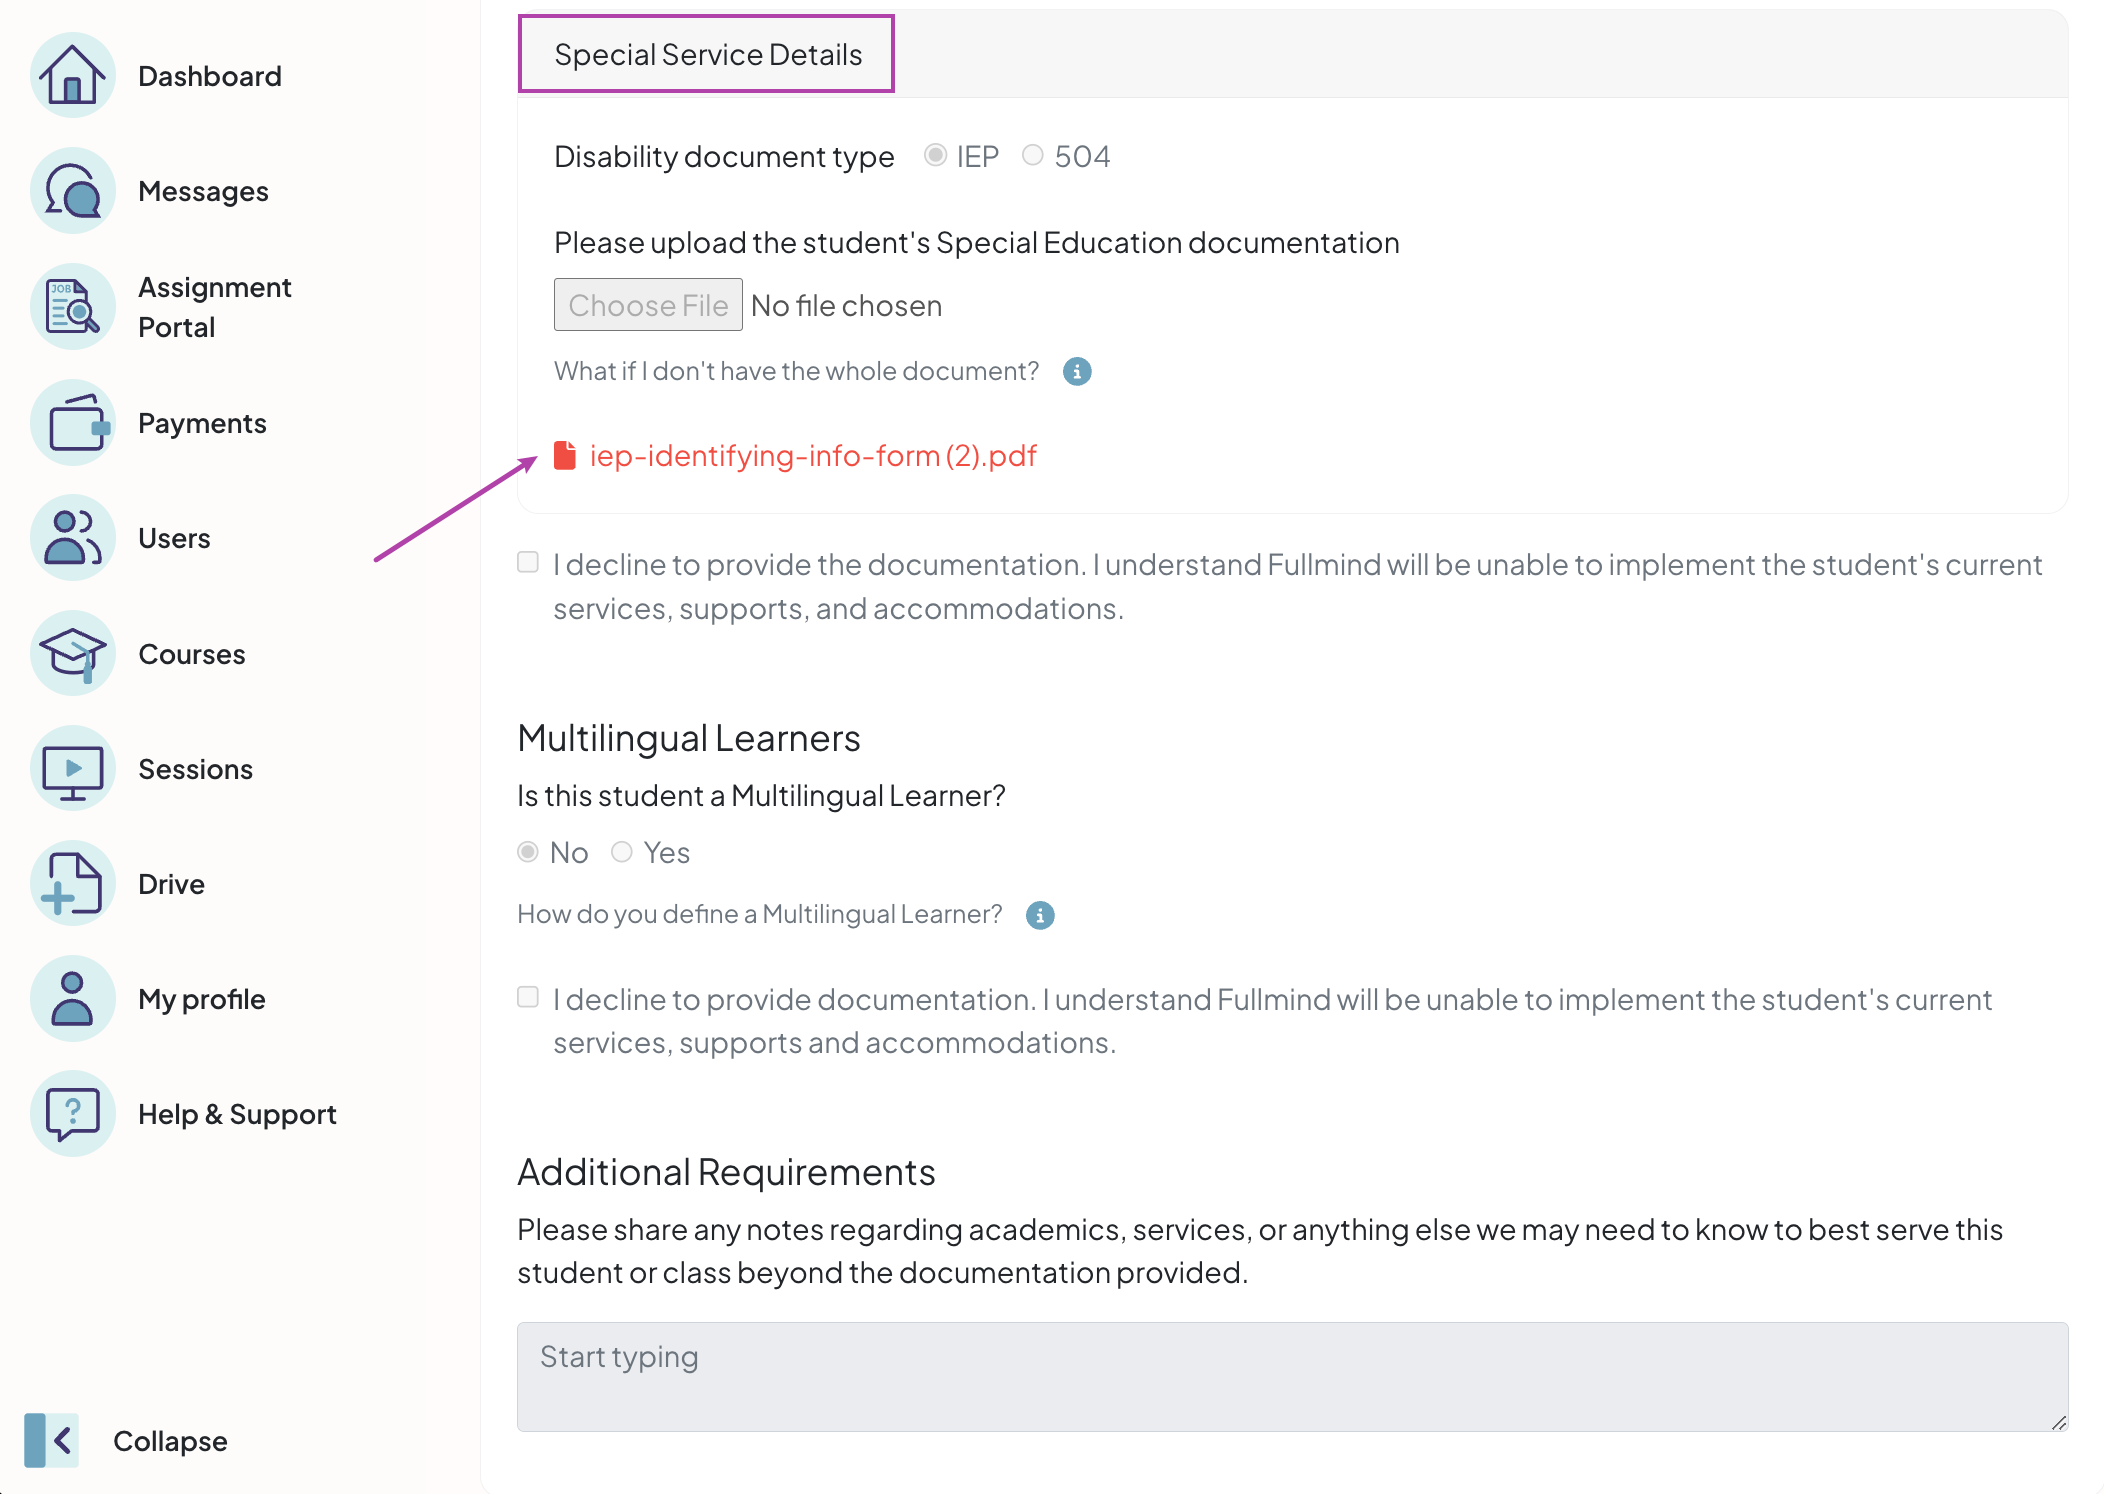This screenshot has height=1494, width=2104.
Task: Open My profile
Action: 201,998
